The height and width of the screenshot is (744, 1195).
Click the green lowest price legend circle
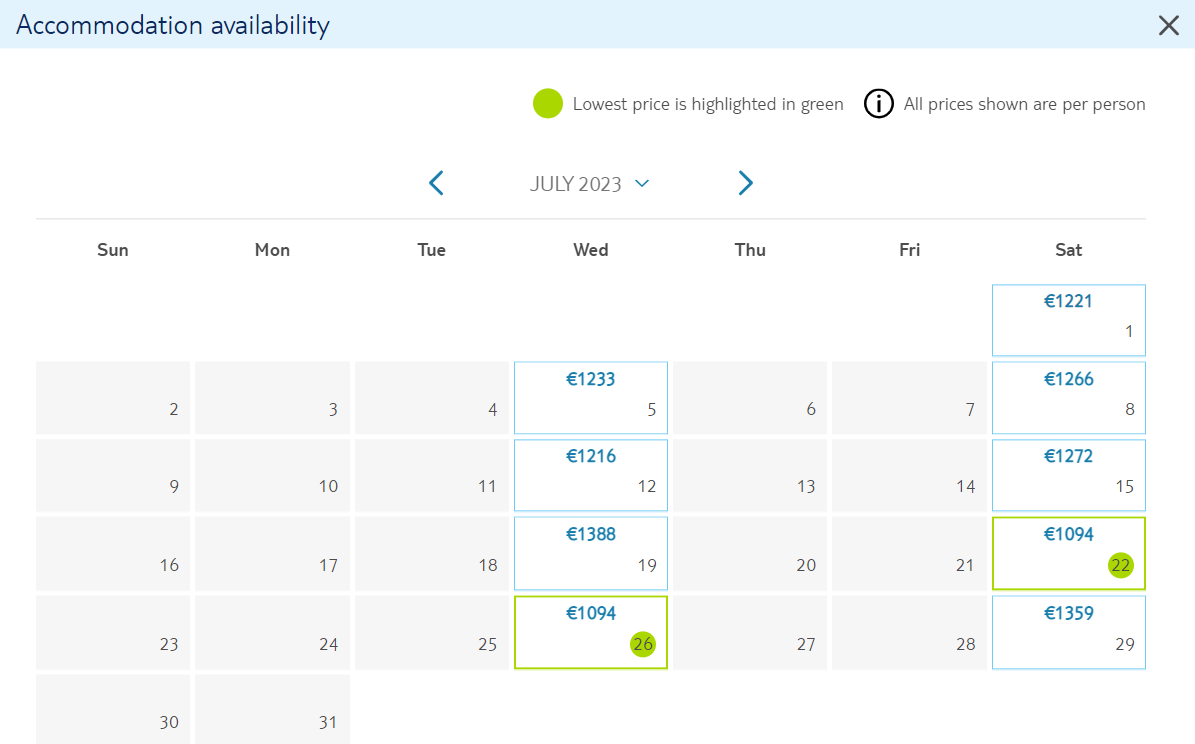(x=547, y=104)
